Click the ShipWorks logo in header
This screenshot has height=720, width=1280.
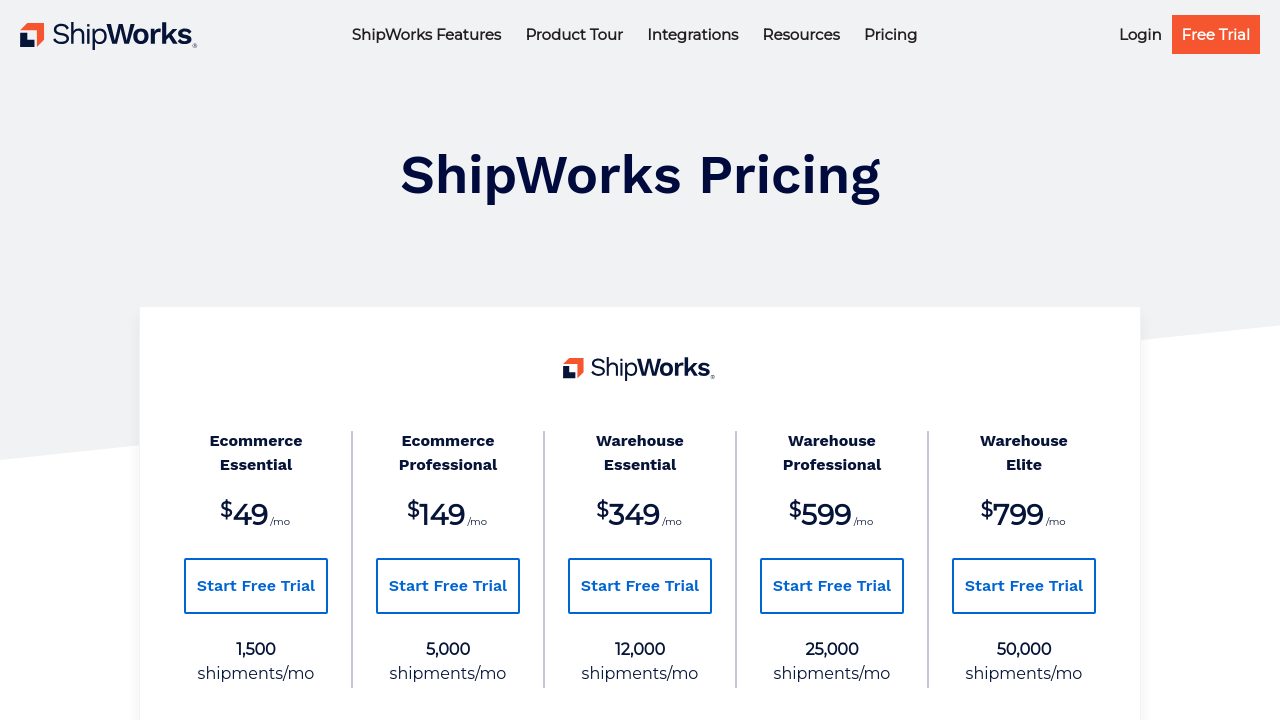(x=108, y=35)
